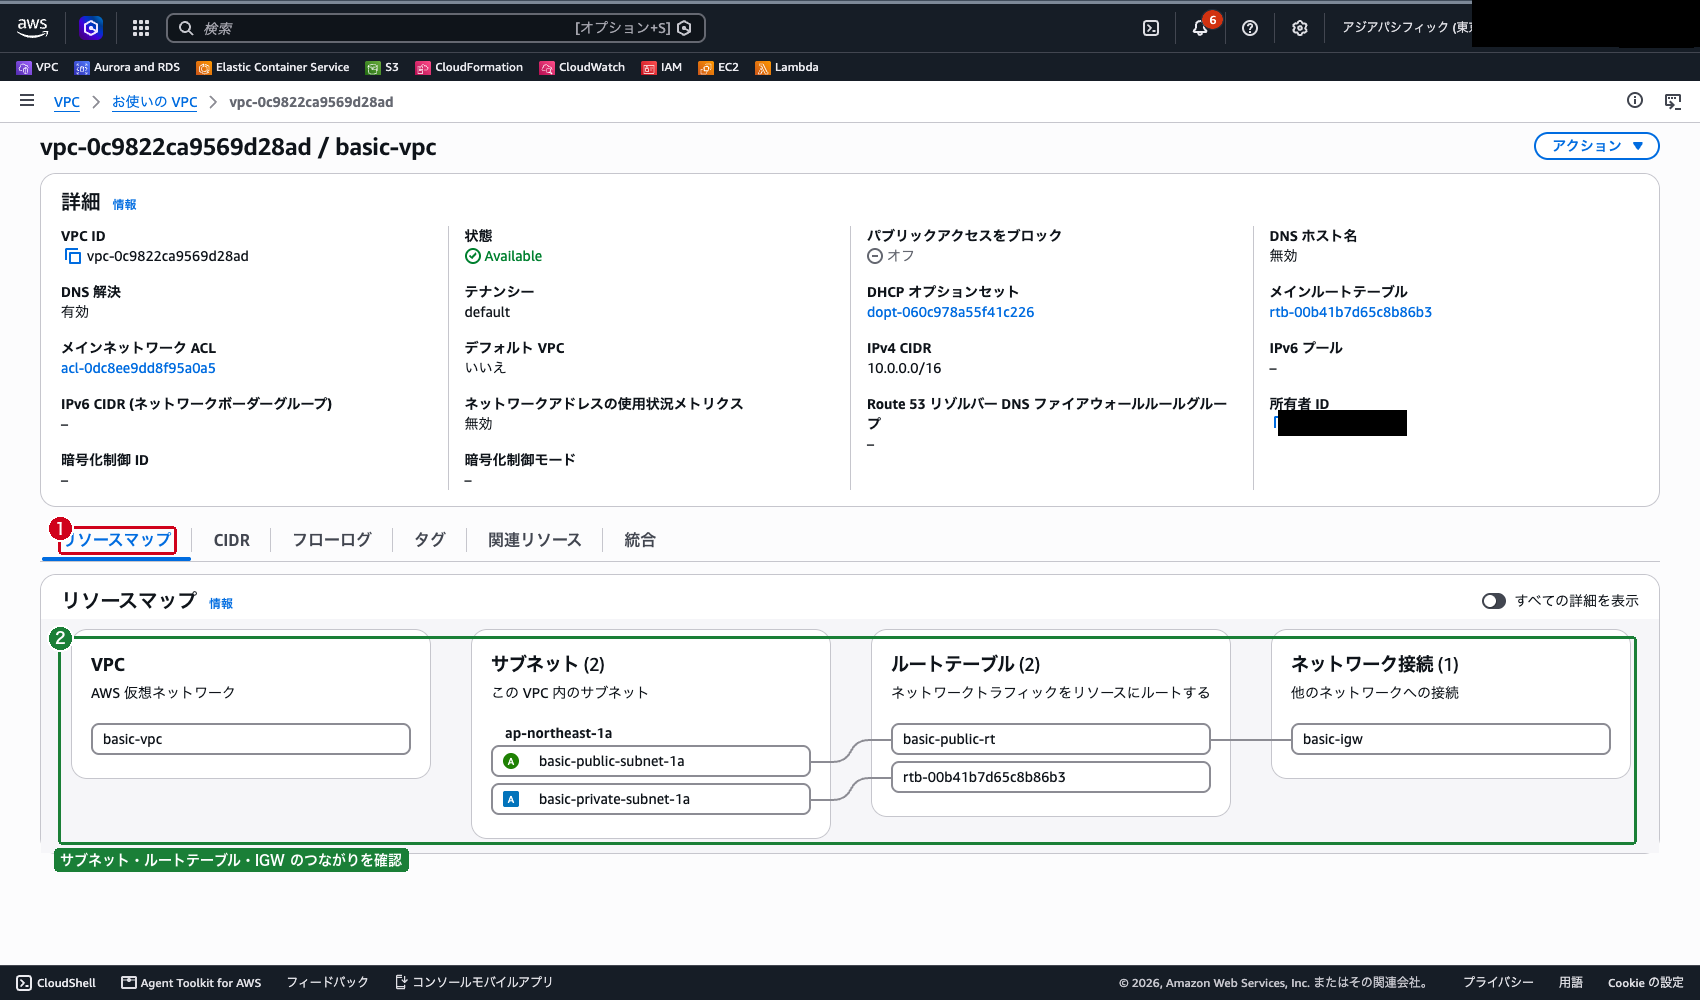Open CloudShell icon in top bar

[x=1151, y=28]
